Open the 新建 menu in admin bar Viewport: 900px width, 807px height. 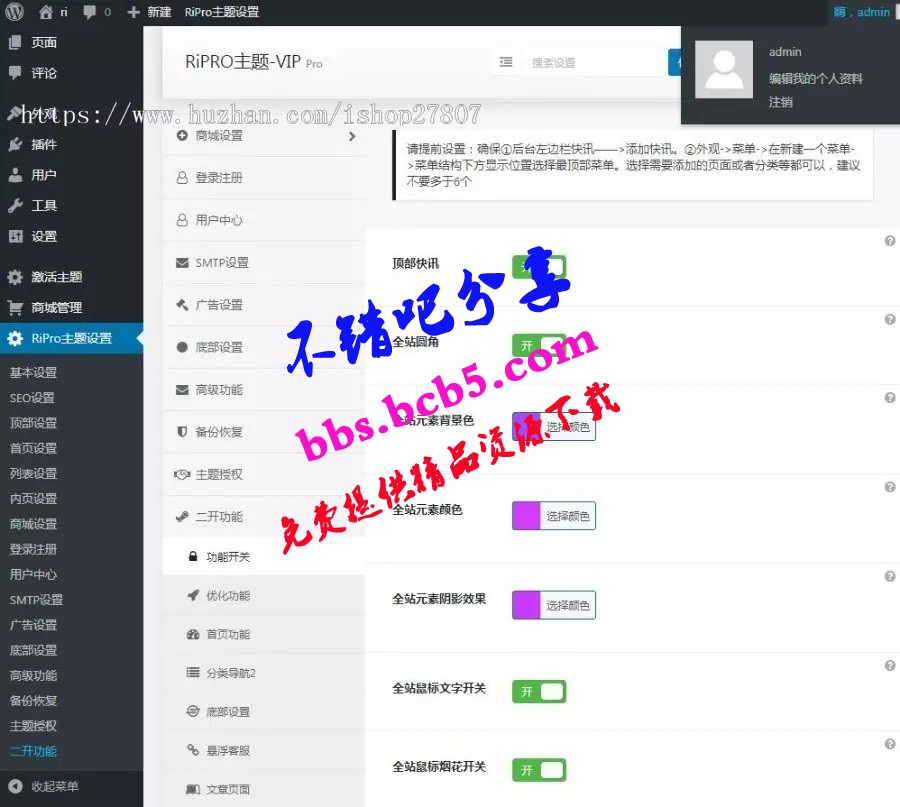[149, 11]
